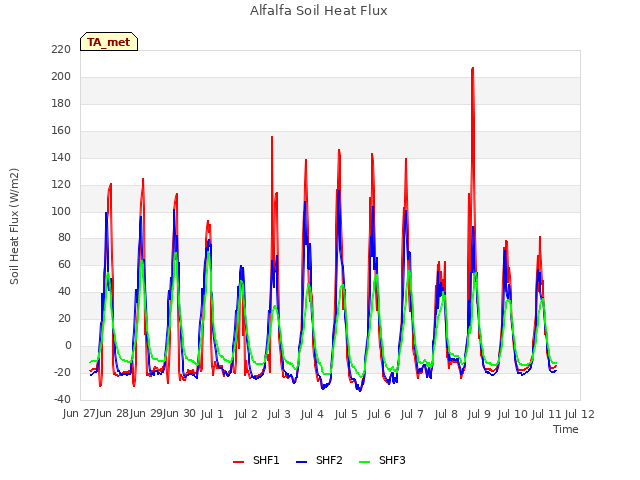This screenshot has width=640, height=480.
Task: Click the 140 y-axis tick label
Action: click(61, 157)
